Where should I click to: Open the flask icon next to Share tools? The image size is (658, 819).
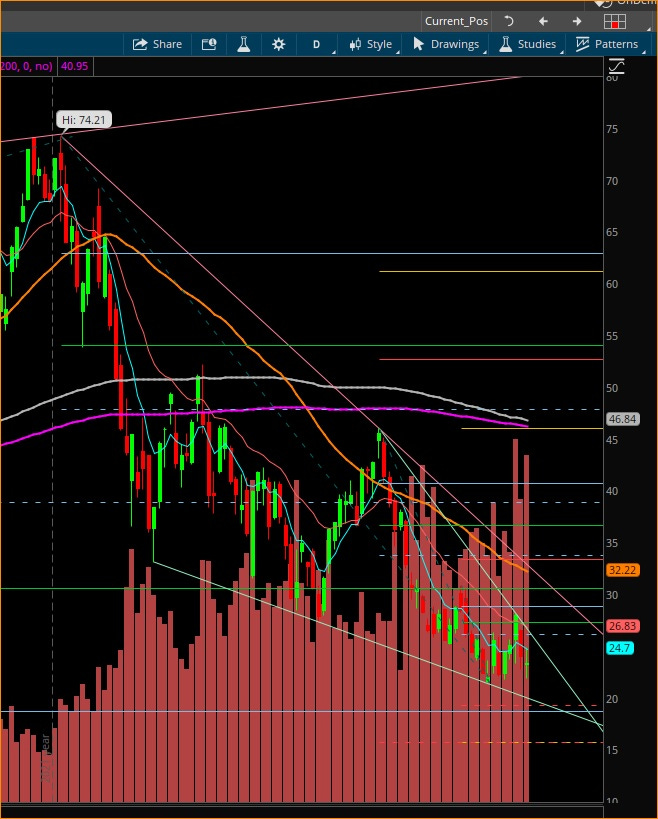coord(243,44)
